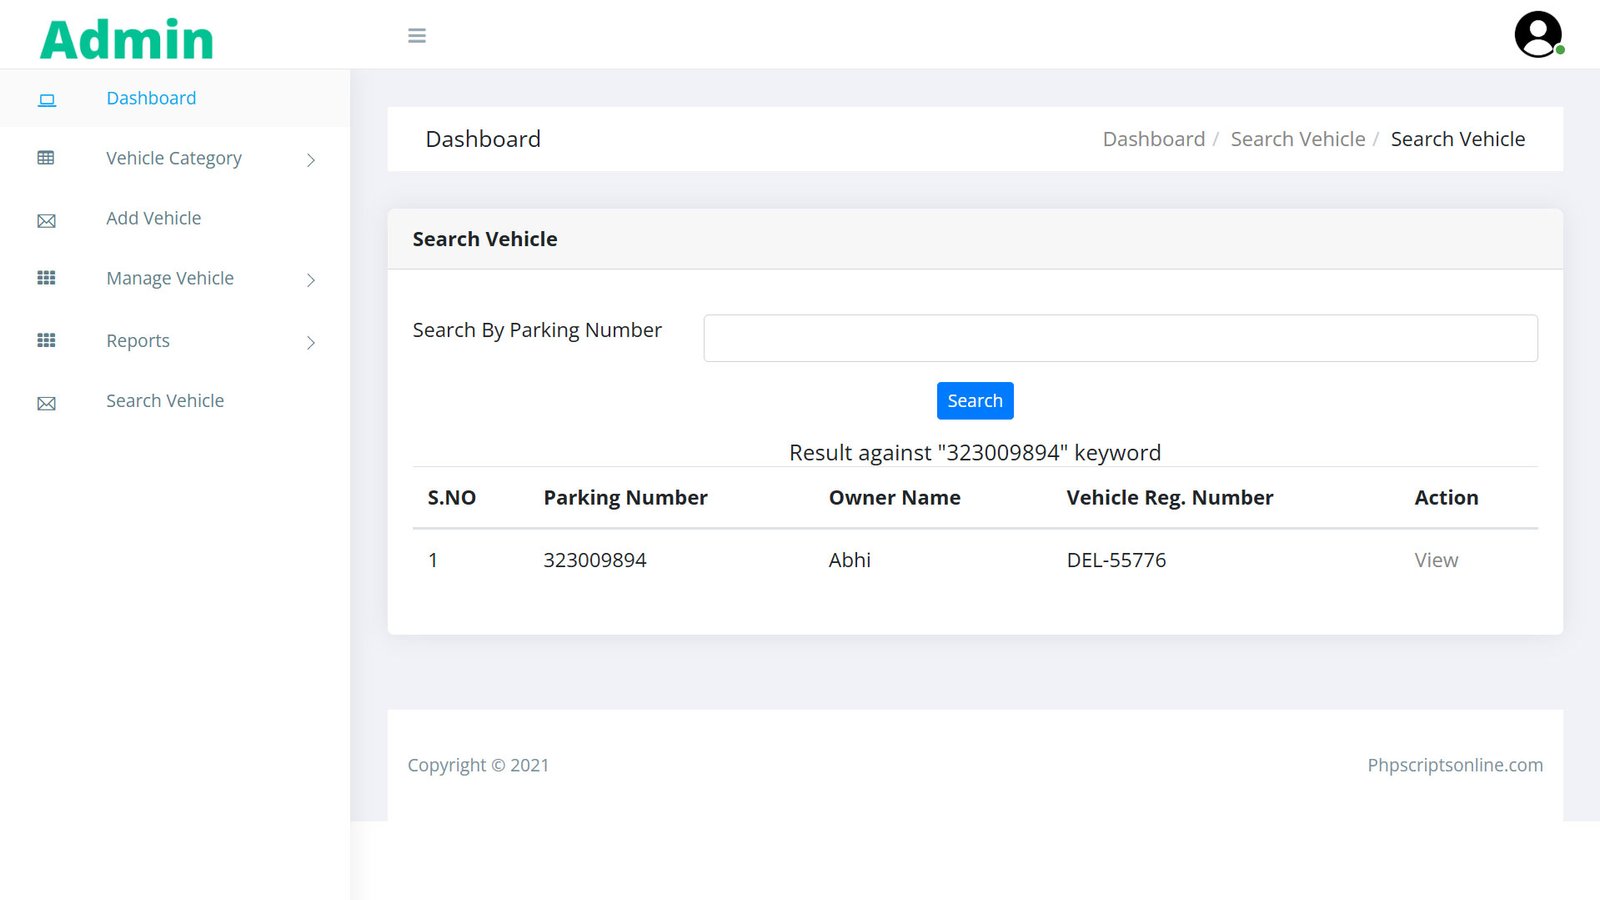Click the table icon beside Vehicle Category
Image resolution: width=1600 pixels, height=900 pixels.
[x=46, y=158]
